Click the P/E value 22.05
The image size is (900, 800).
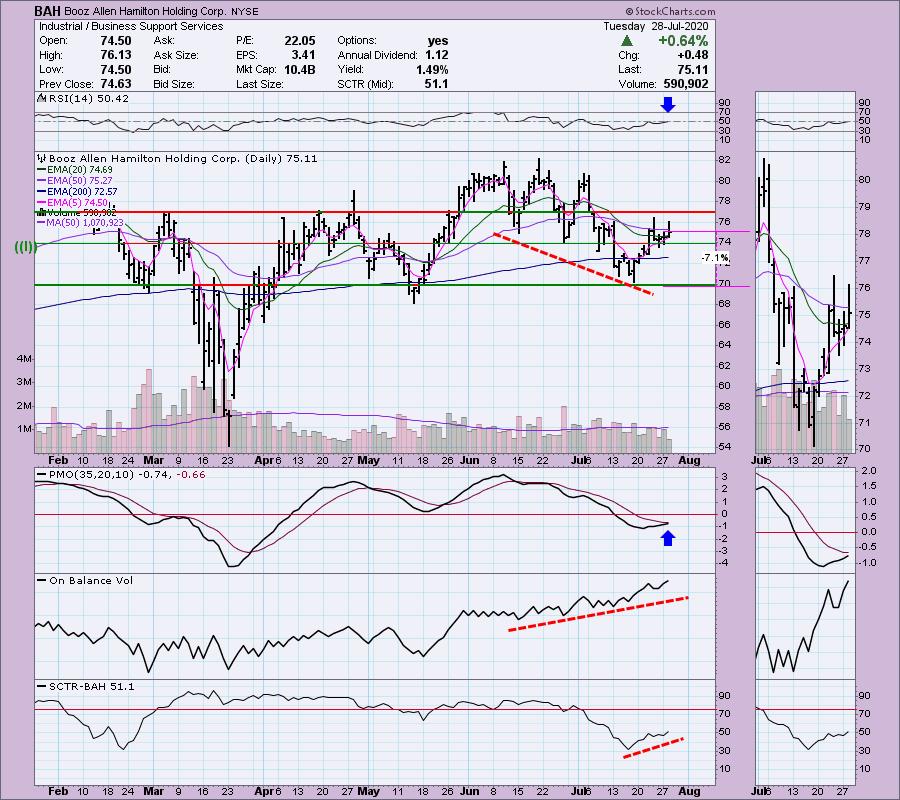tap(300, 41)
